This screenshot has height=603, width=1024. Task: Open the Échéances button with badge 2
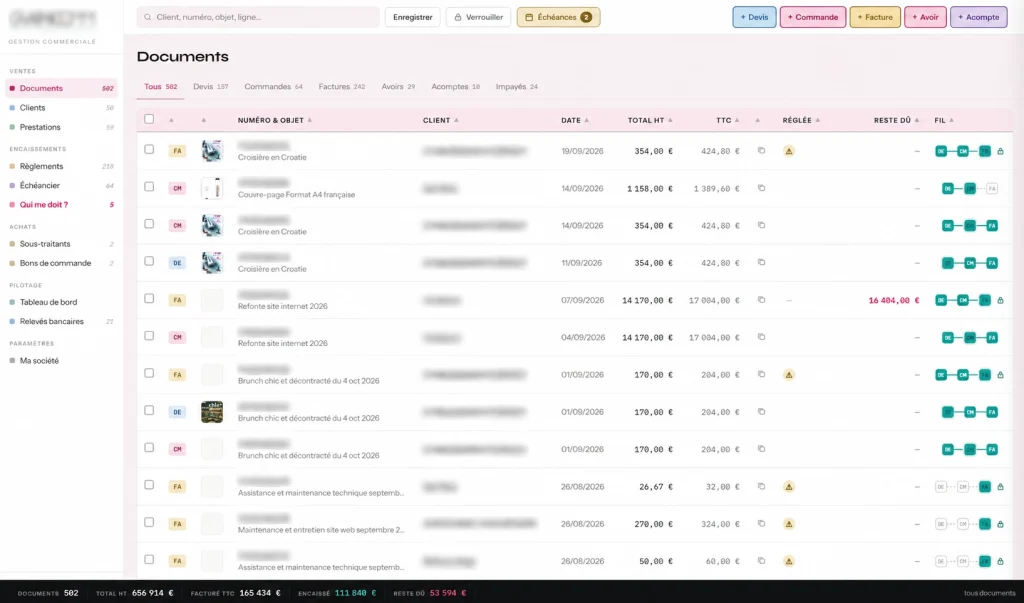[x=558, y=17]
